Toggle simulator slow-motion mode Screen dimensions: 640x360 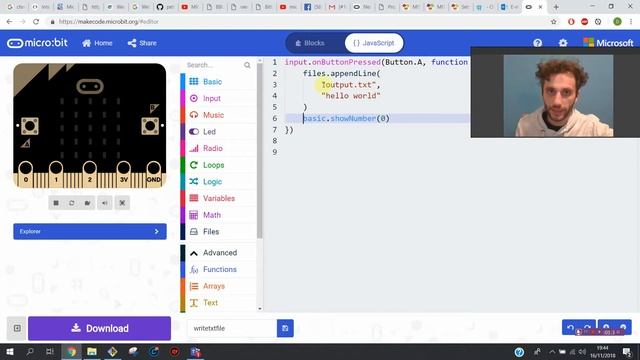click(x=87, y=203)
